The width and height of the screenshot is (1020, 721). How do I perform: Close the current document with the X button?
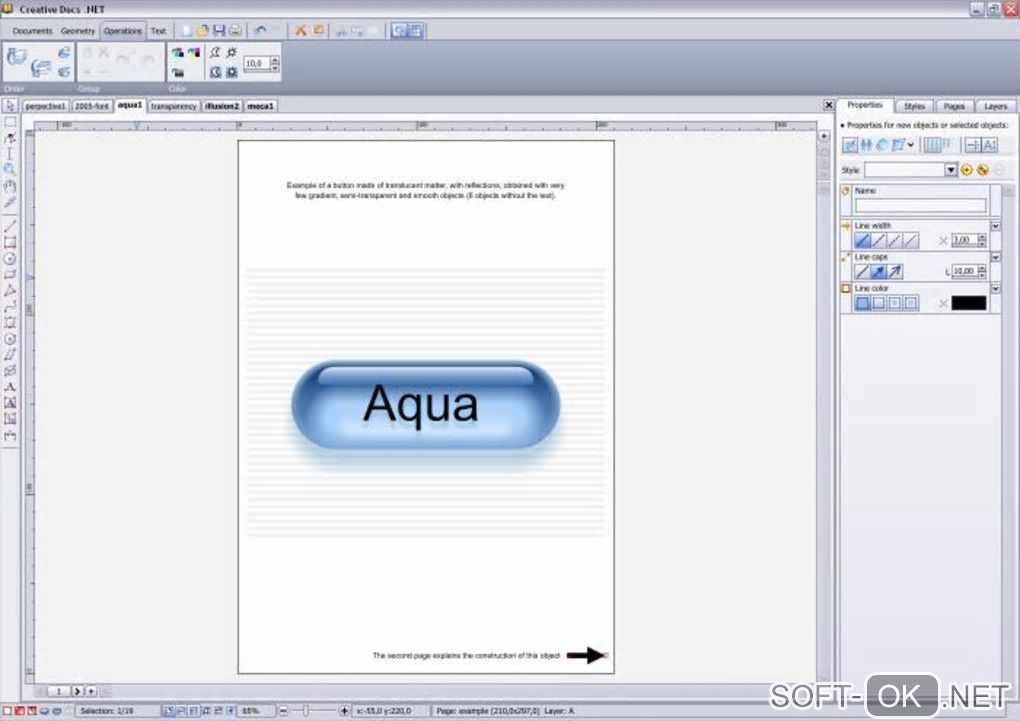pos(828,105)
